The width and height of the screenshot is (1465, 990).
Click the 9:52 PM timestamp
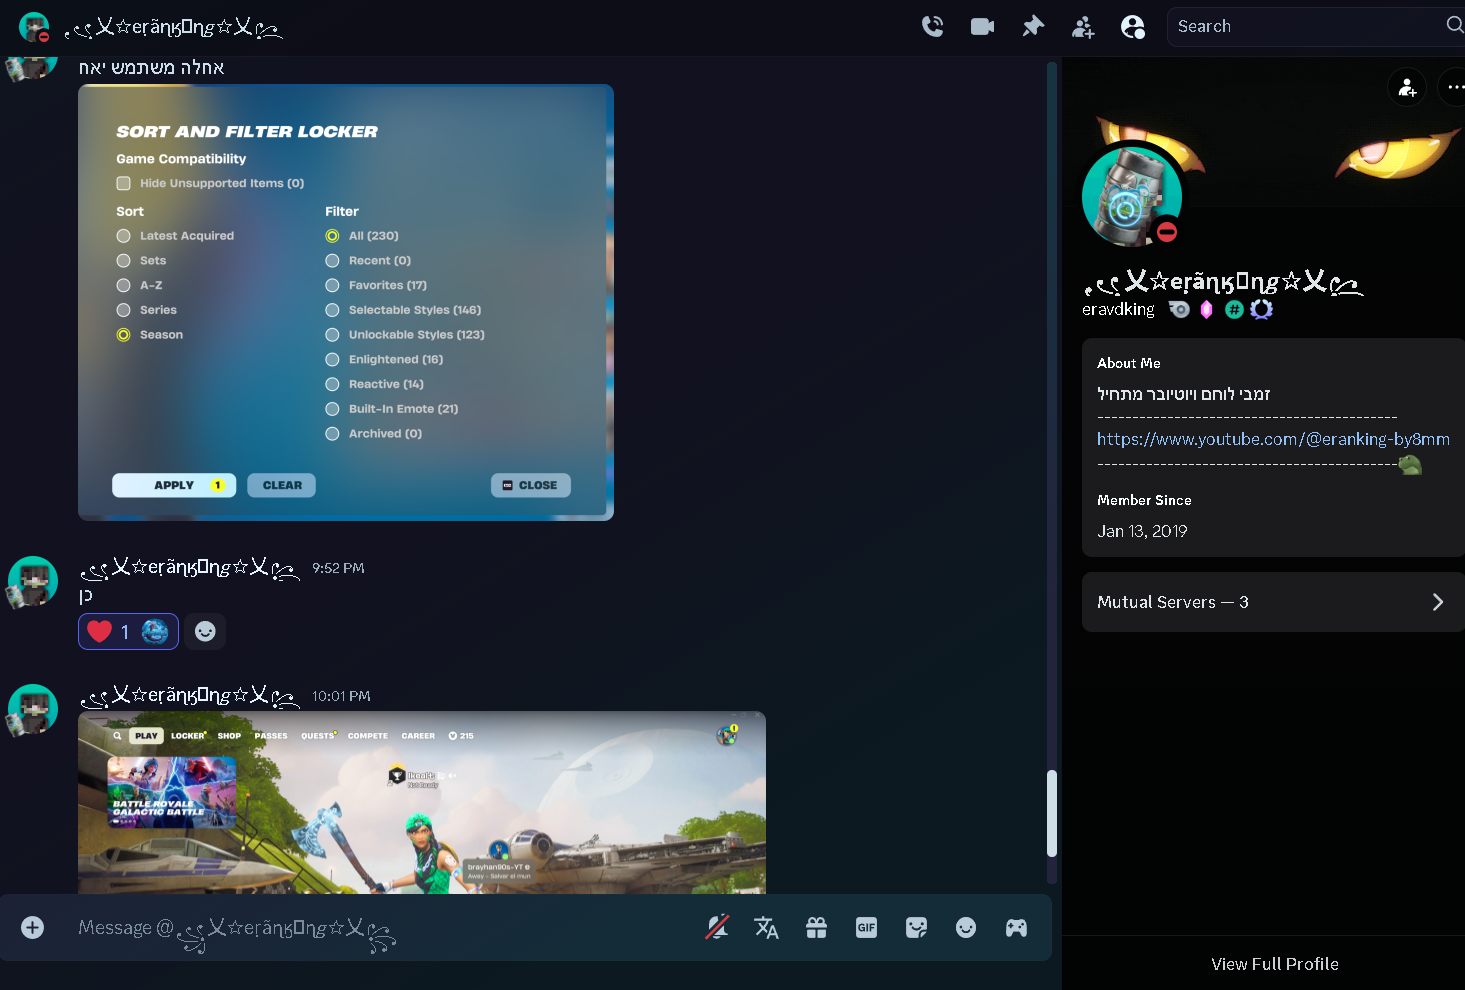click(x=338, y=568)
